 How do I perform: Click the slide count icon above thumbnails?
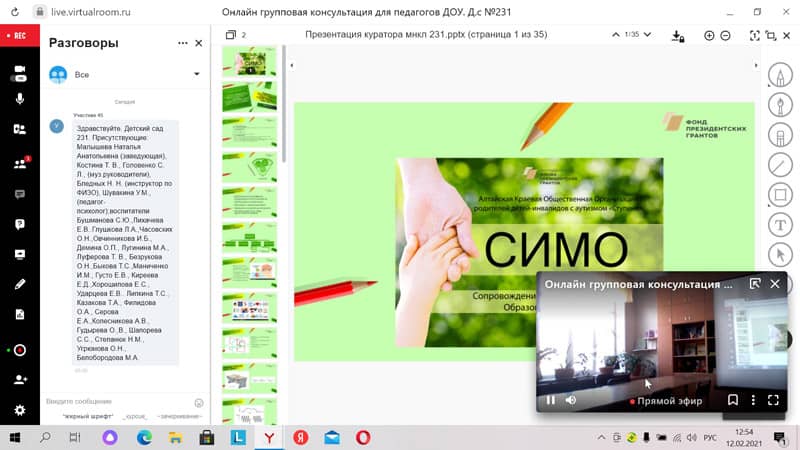click(x=231, y=35)
